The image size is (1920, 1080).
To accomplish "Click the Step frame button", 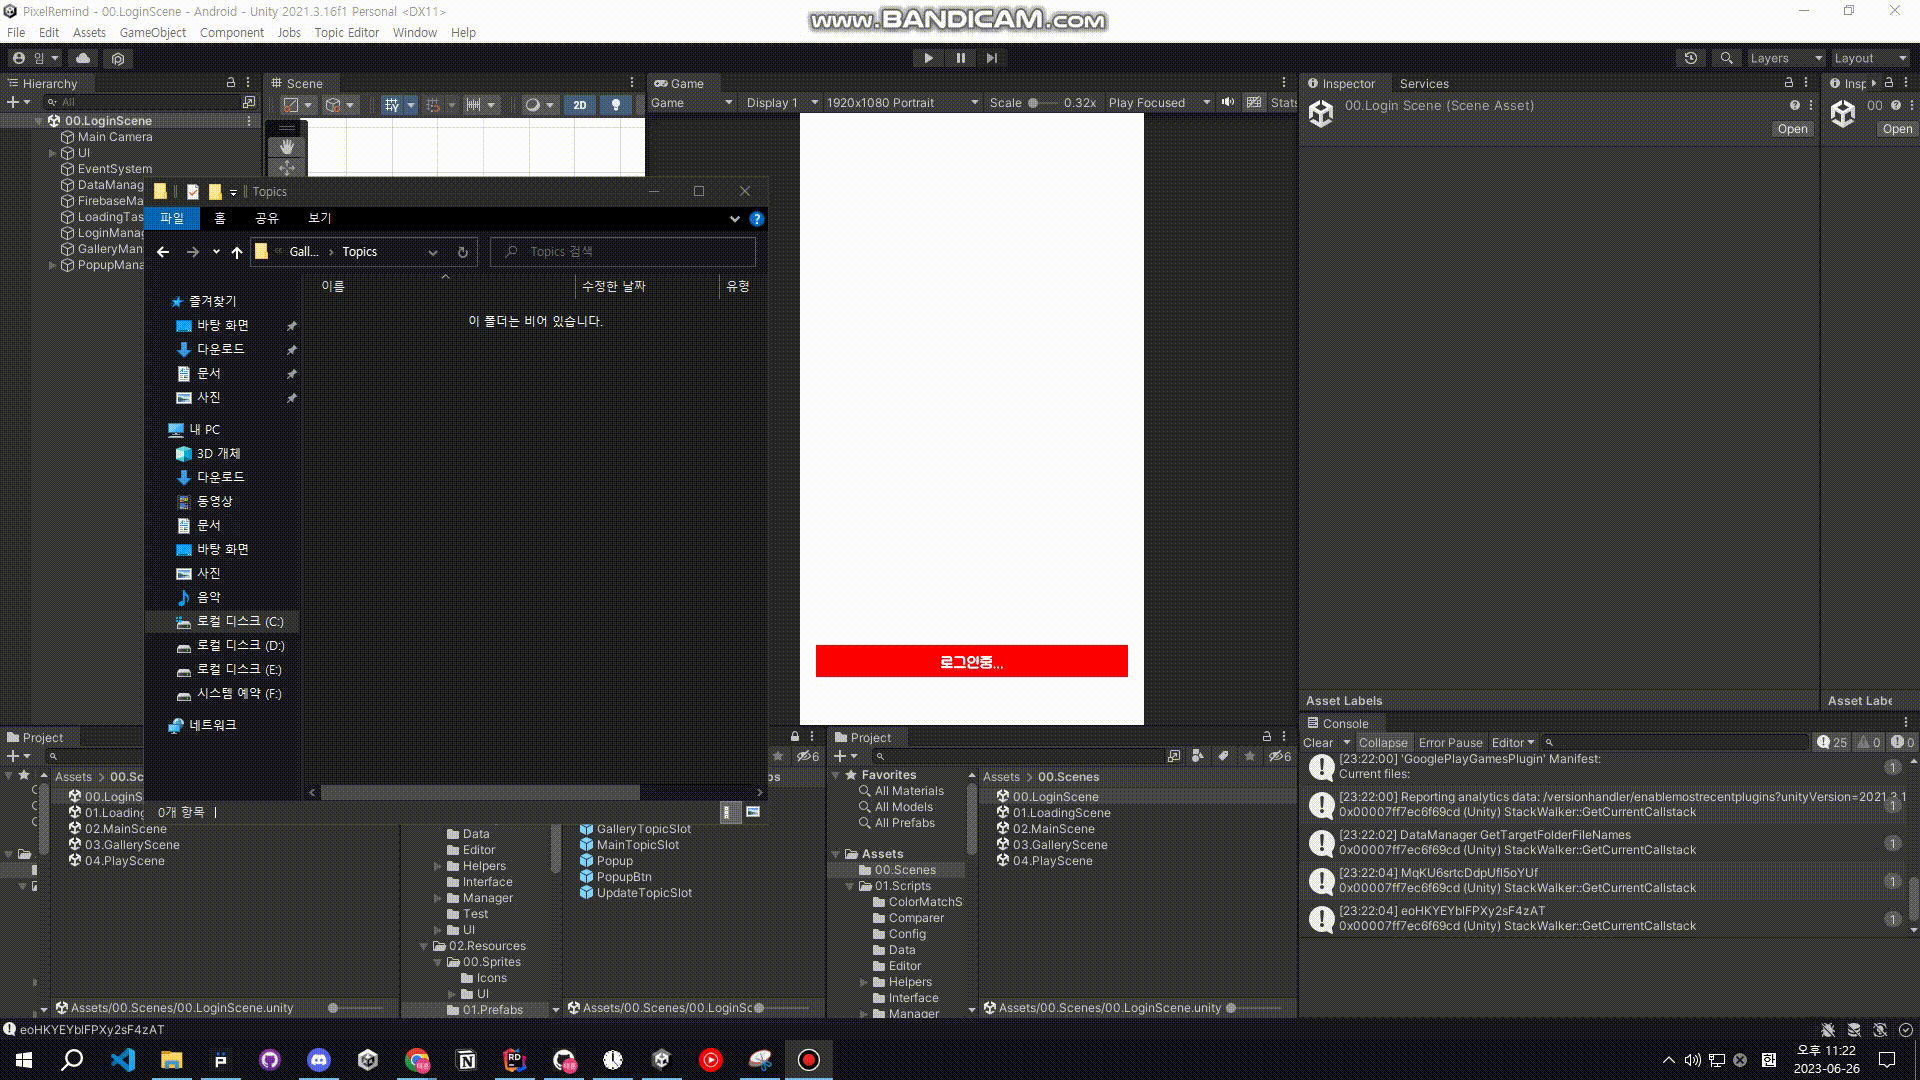I will (x=991, y=58).
